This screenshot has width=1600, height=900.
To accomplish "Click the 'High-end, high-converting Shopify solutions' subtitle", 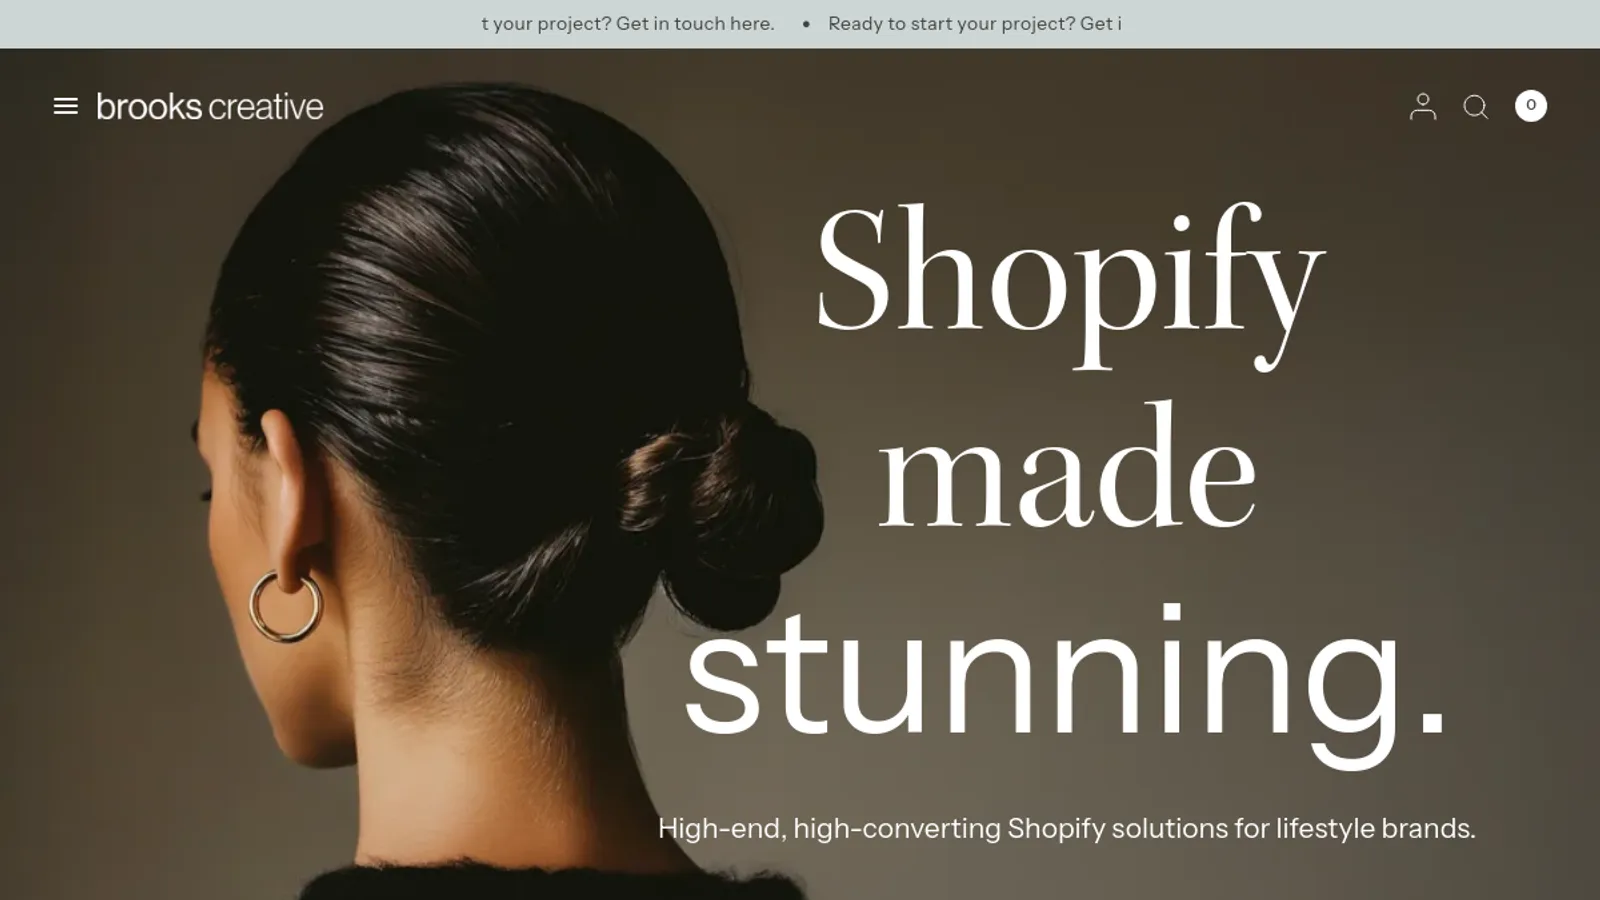I will coord(1066,828).
